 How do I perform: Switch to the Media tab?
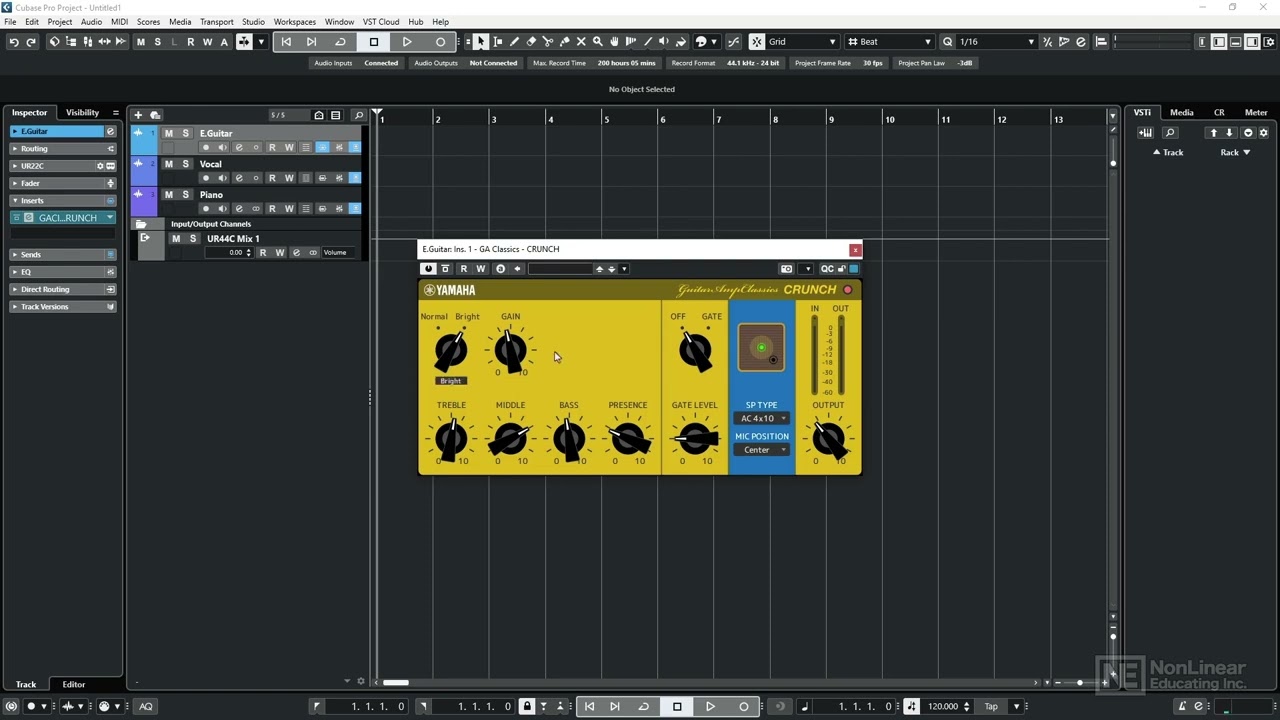[1181, 112]
